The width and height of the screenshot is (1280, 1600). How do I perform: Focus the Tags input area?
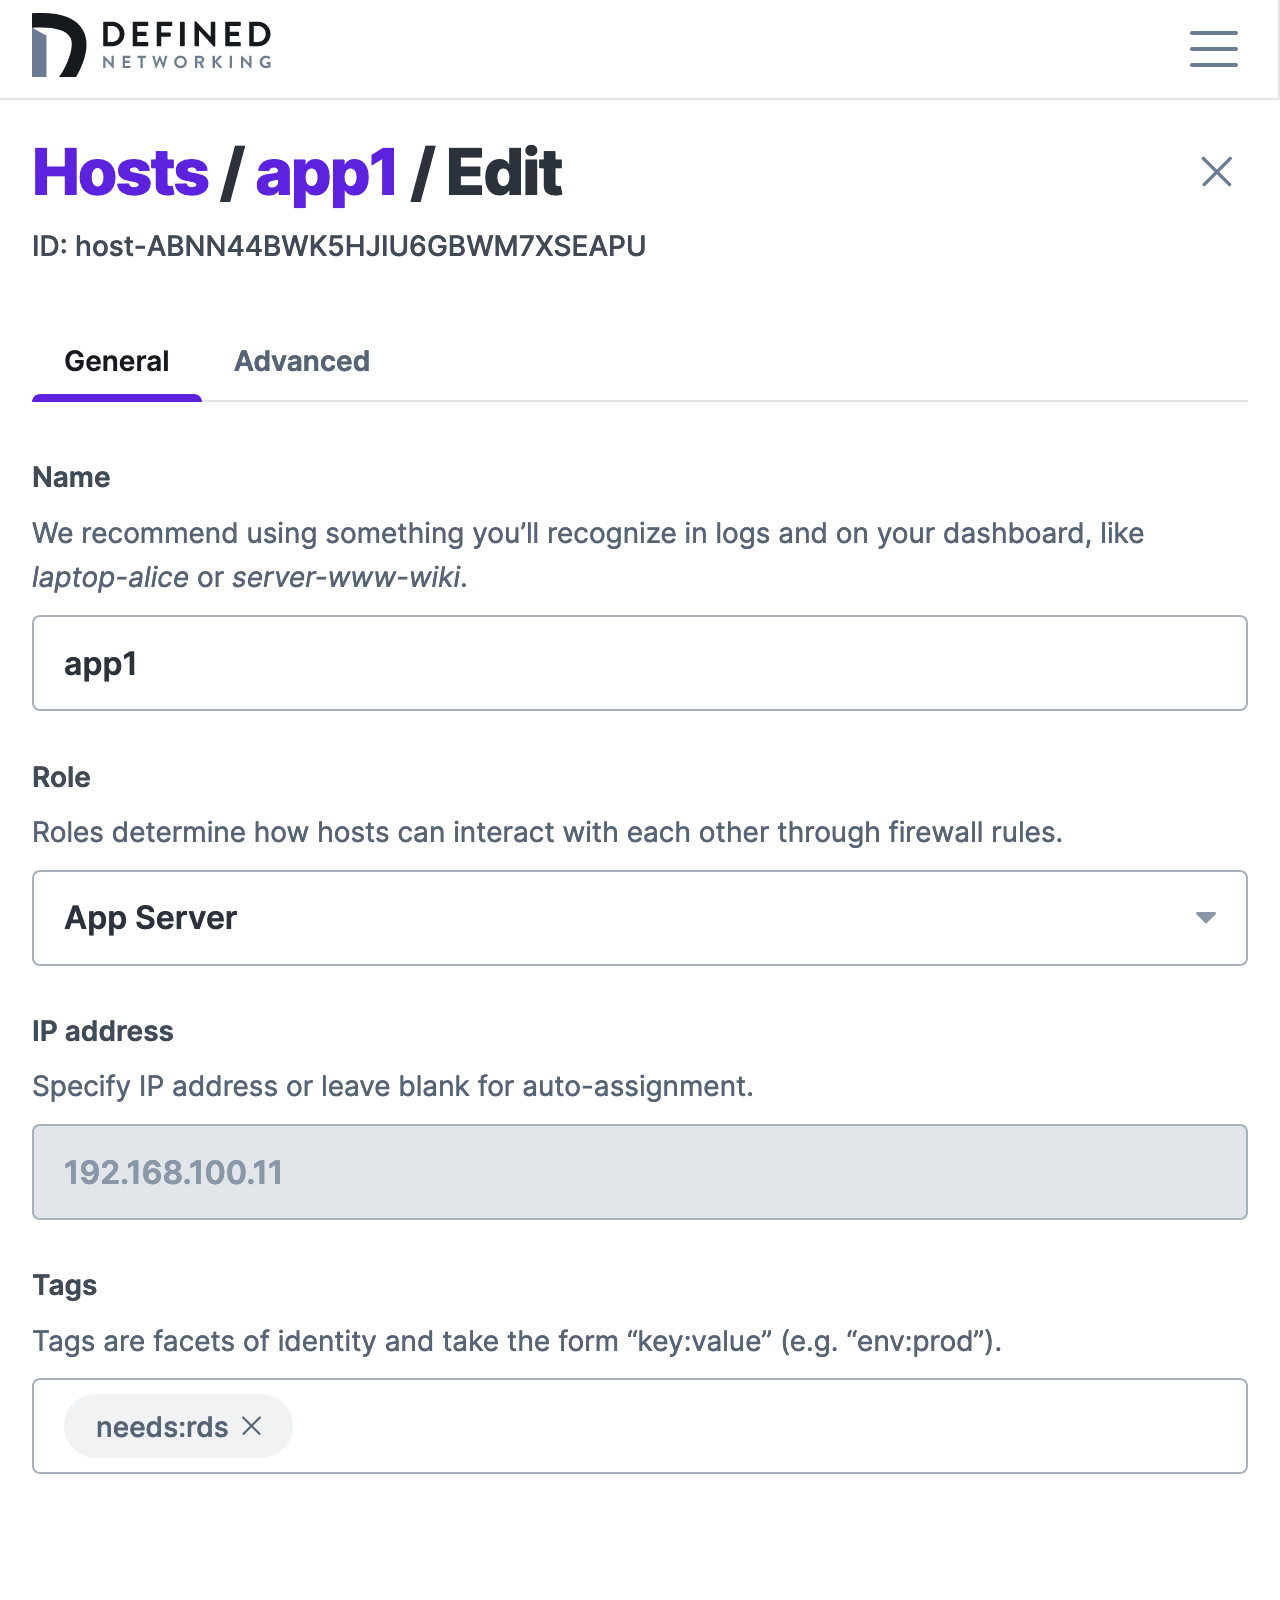click(x=700, y=1426)
